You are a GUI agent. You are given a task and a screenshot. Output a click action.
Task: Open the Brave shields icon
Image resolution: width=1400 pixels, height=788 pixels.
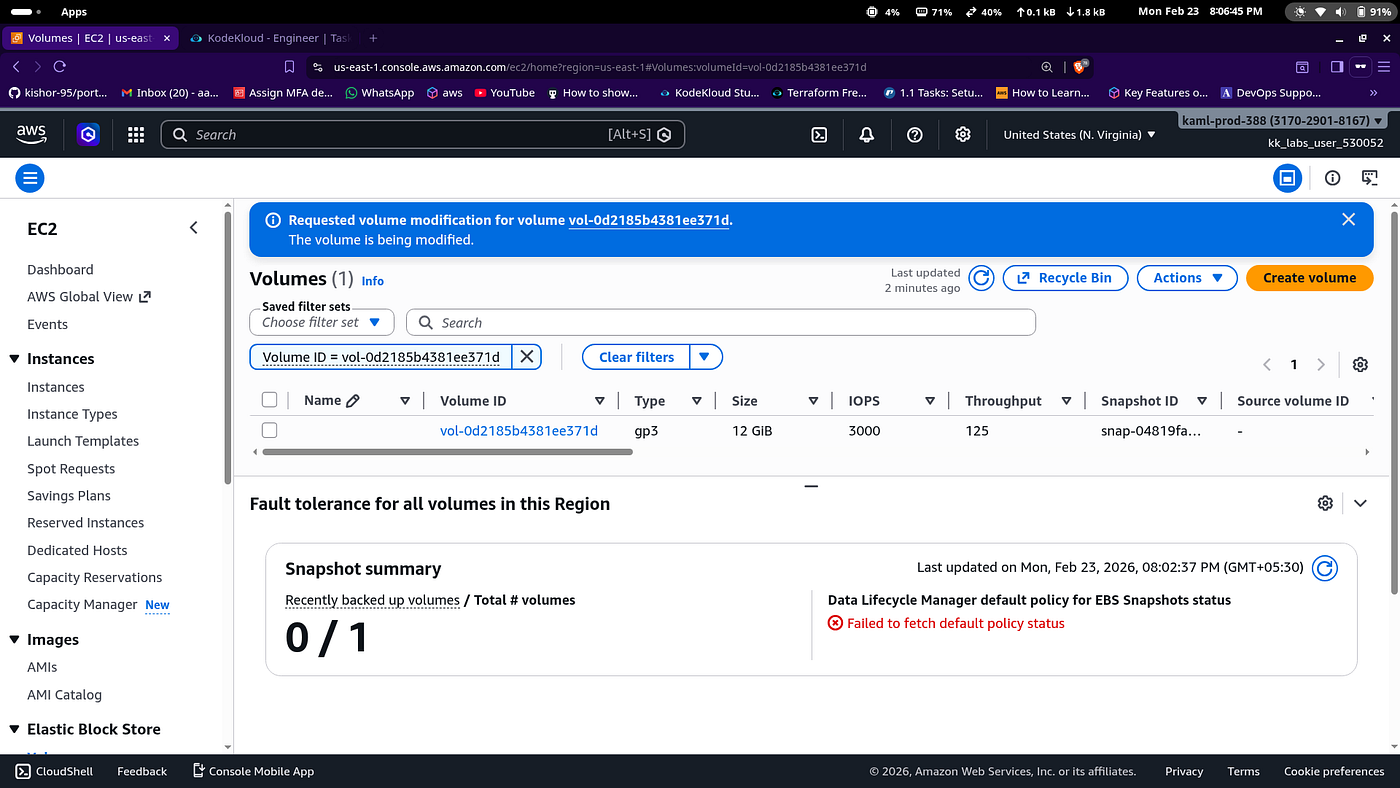click(x=1080, y=67)
